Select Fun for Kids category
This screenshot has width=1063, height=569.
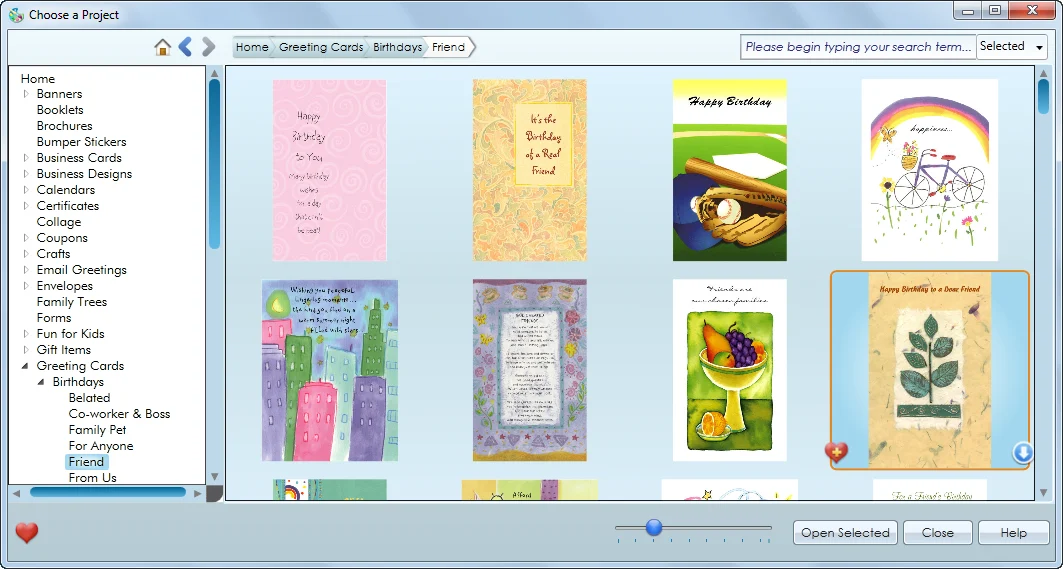[71, 334]
